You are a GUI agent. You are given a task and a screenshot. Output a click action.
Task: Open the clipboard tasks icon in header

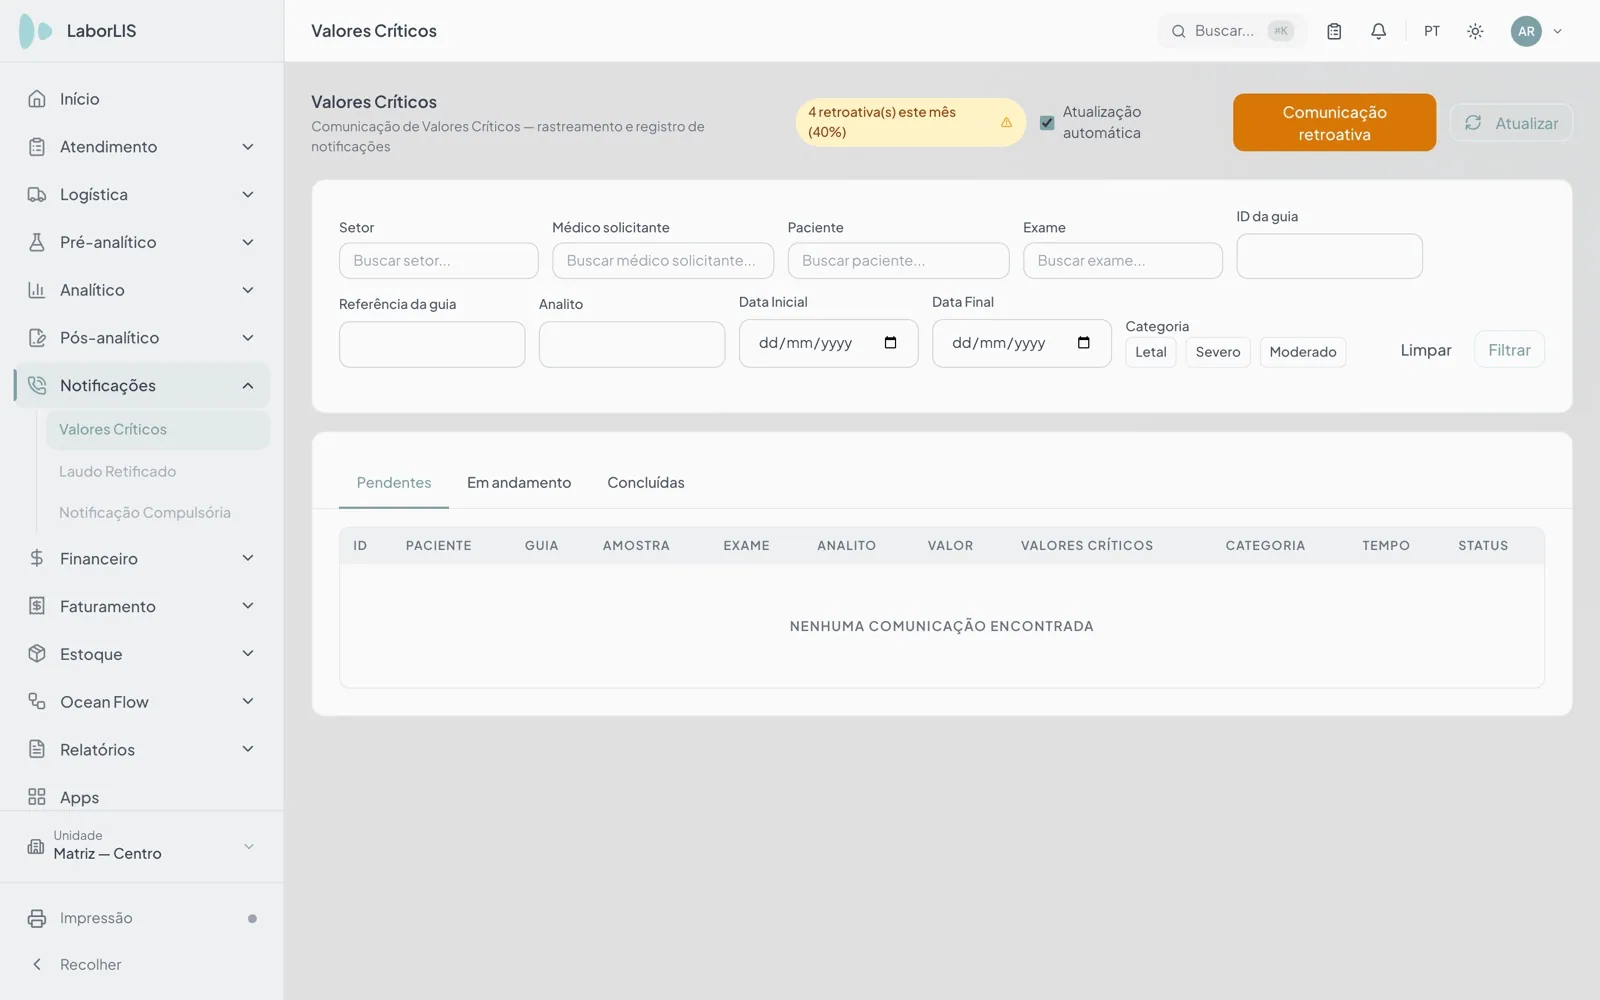(1334, 31)
